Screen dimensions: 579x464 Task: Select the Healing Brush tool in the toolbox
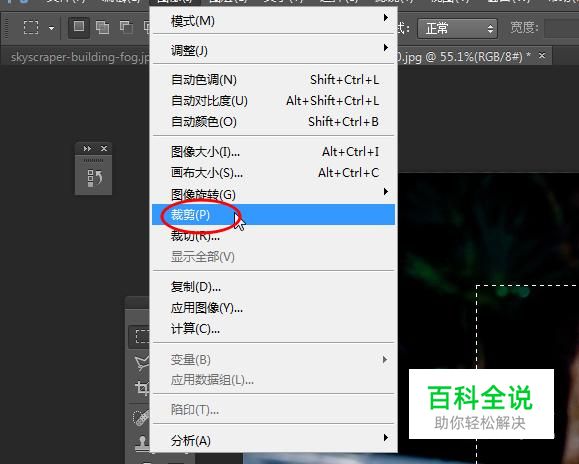coord(141,417)
